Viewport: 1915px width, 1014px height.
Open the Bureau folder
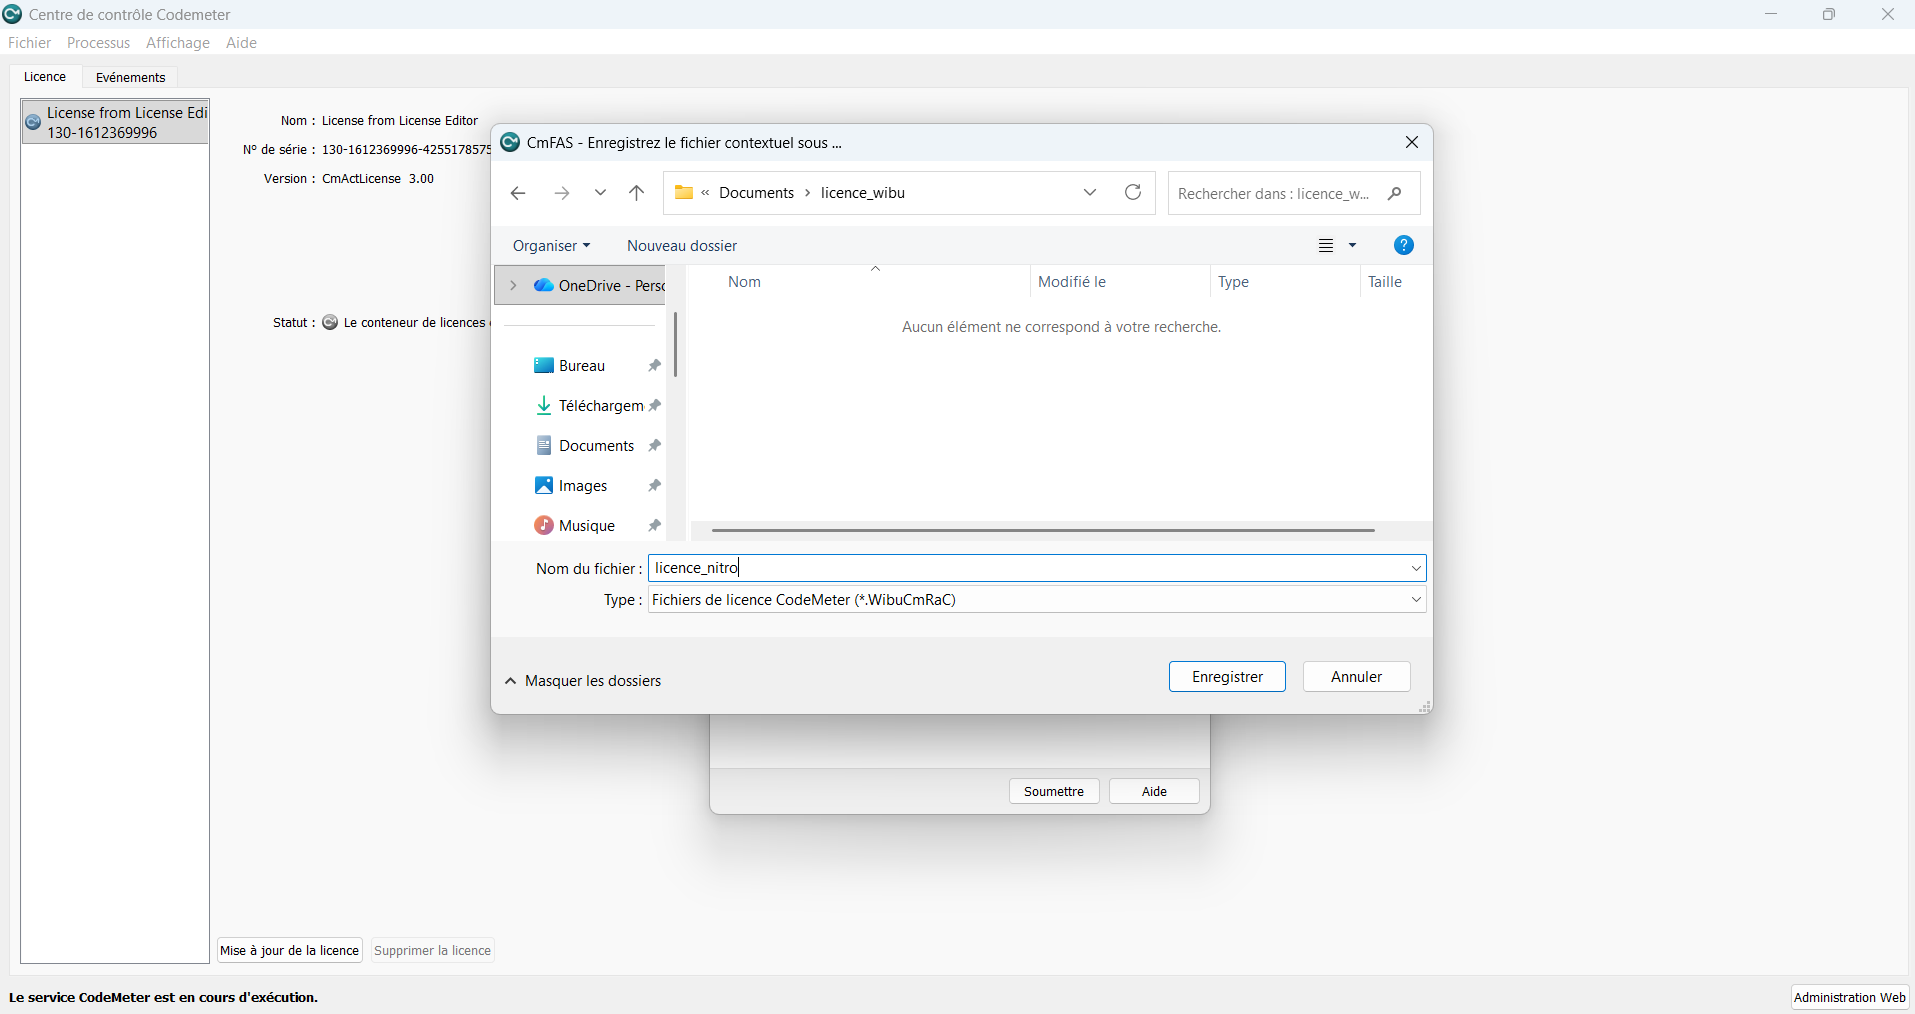click(581, 366)
